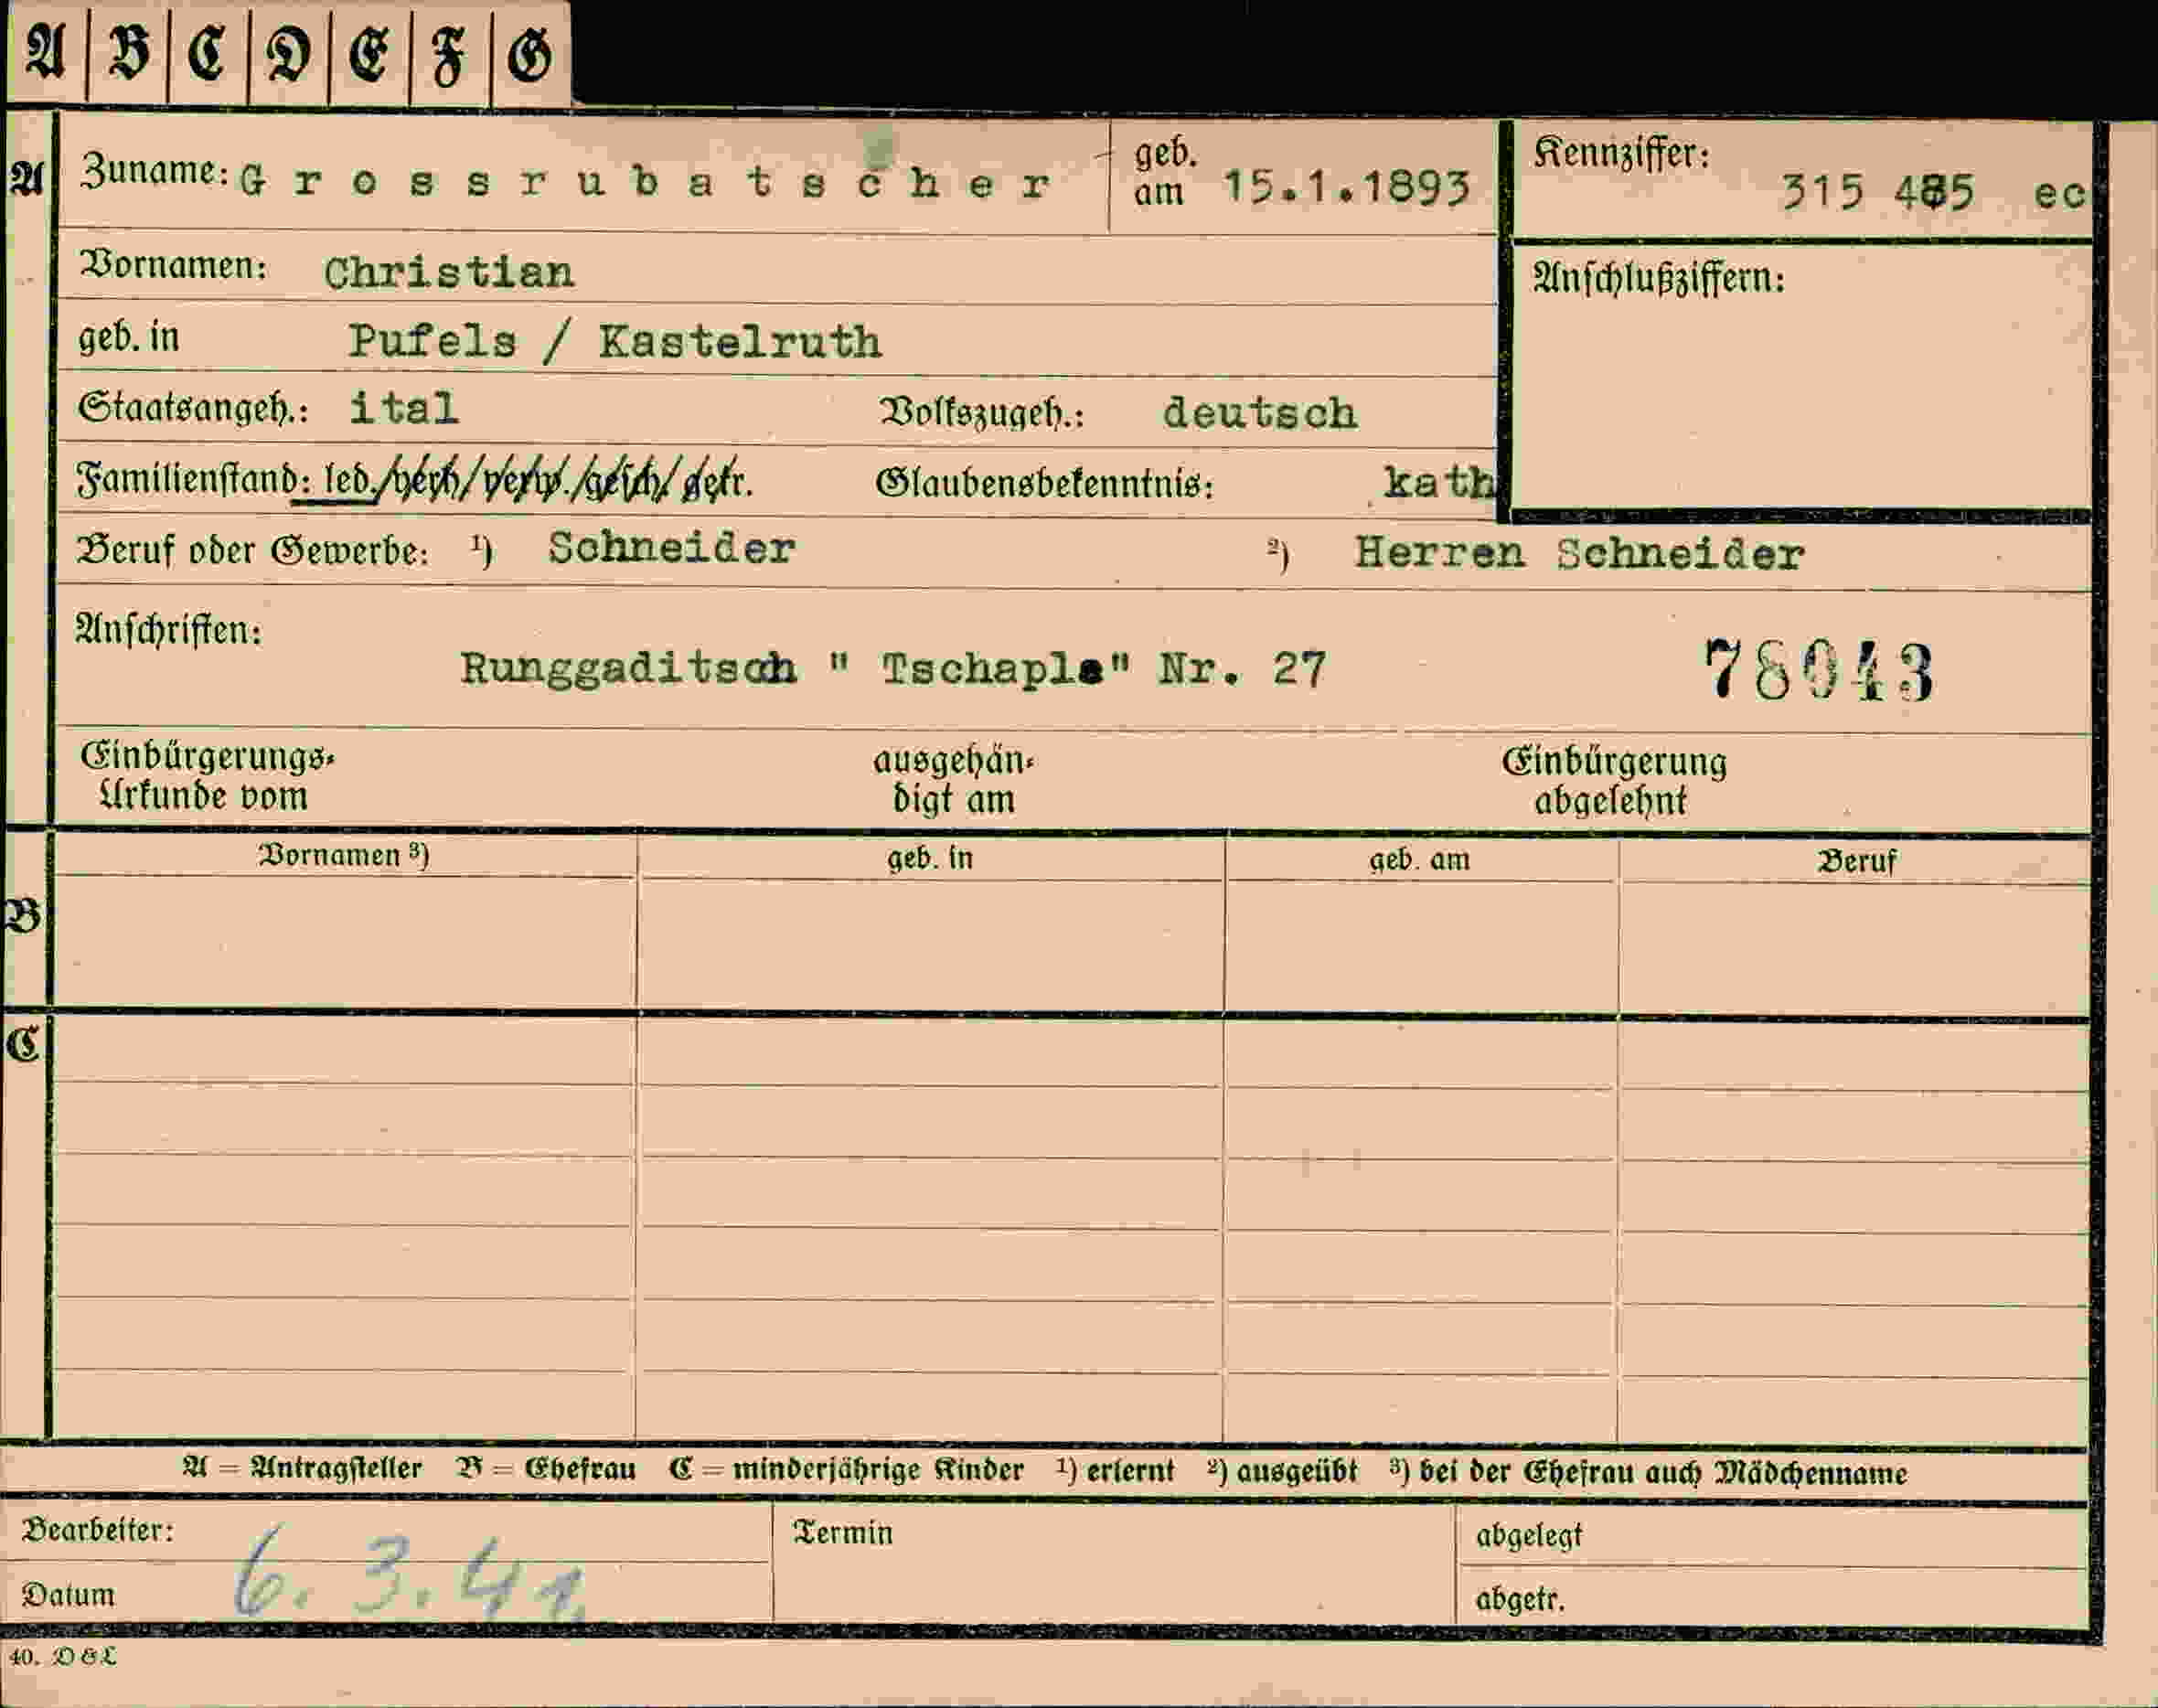This screenshot has height=1708, width=2158.
Task: Click the section C marker for Kinder
Action: [23, 1045]
